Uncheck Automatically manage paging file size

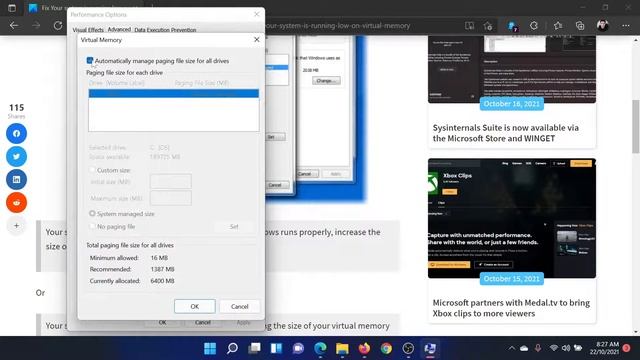(90, 60)
